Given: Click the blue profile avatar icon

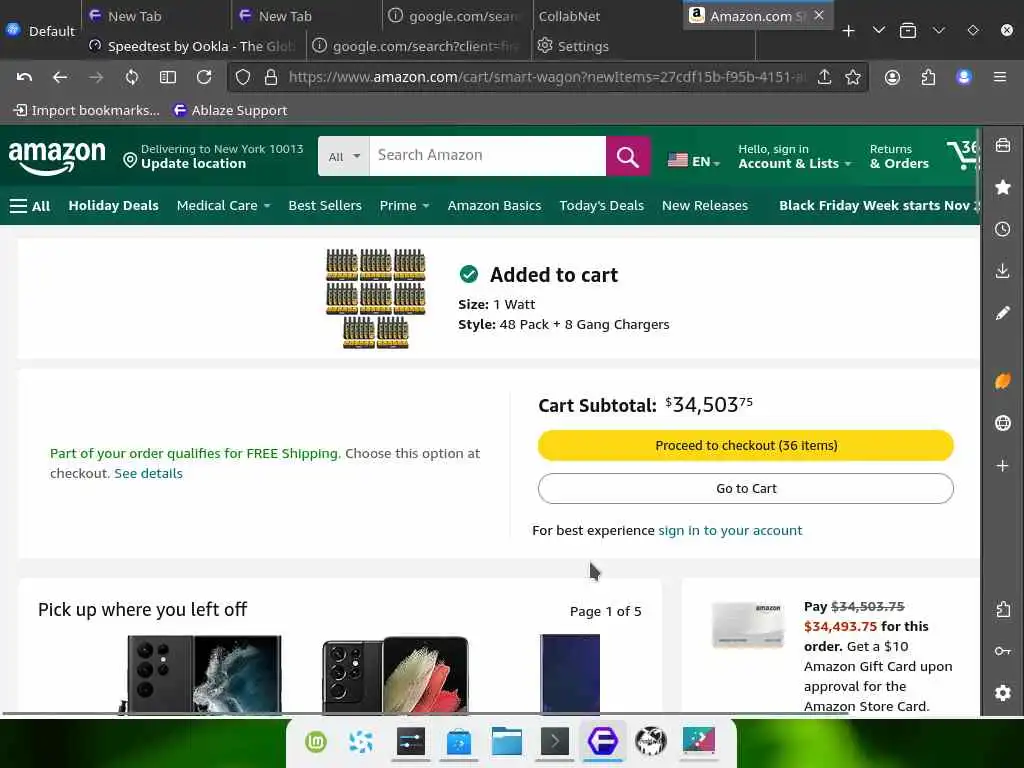Looking at the screenshot, I should (x=964, y=77).
